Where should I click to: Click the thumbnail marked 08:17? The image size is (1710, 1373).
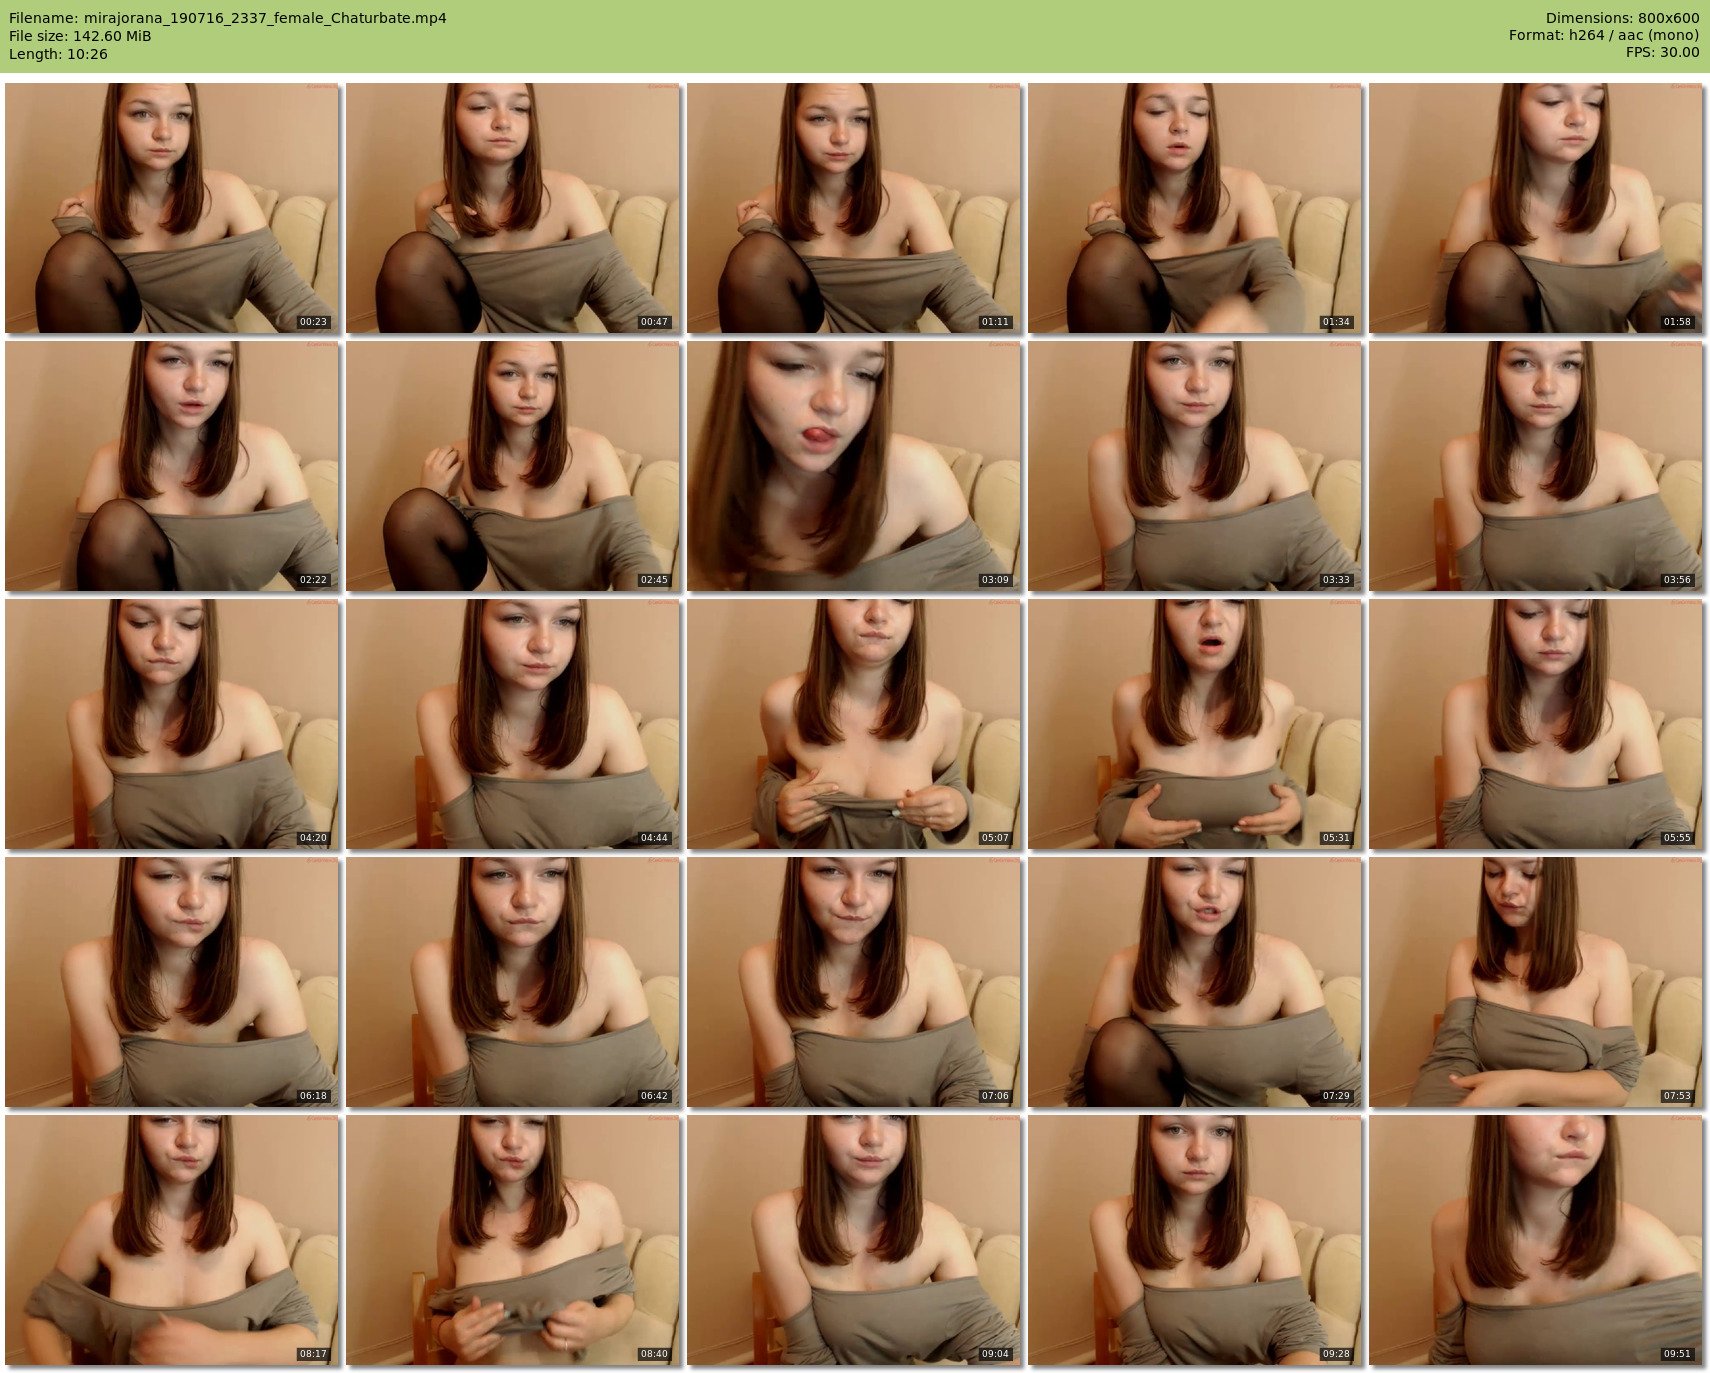[172, 1240]
